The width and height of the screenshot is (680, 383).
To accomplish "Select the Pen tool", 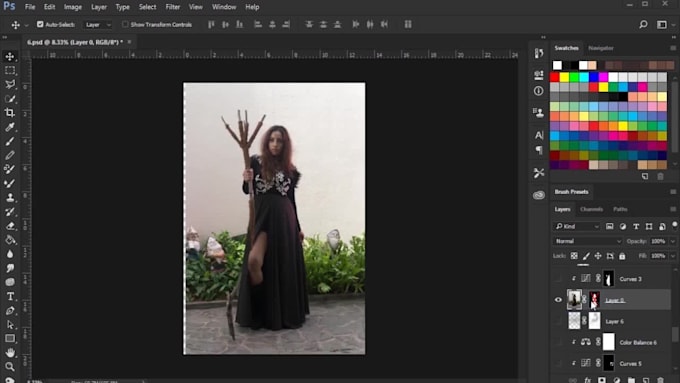I will click(10, 311).
